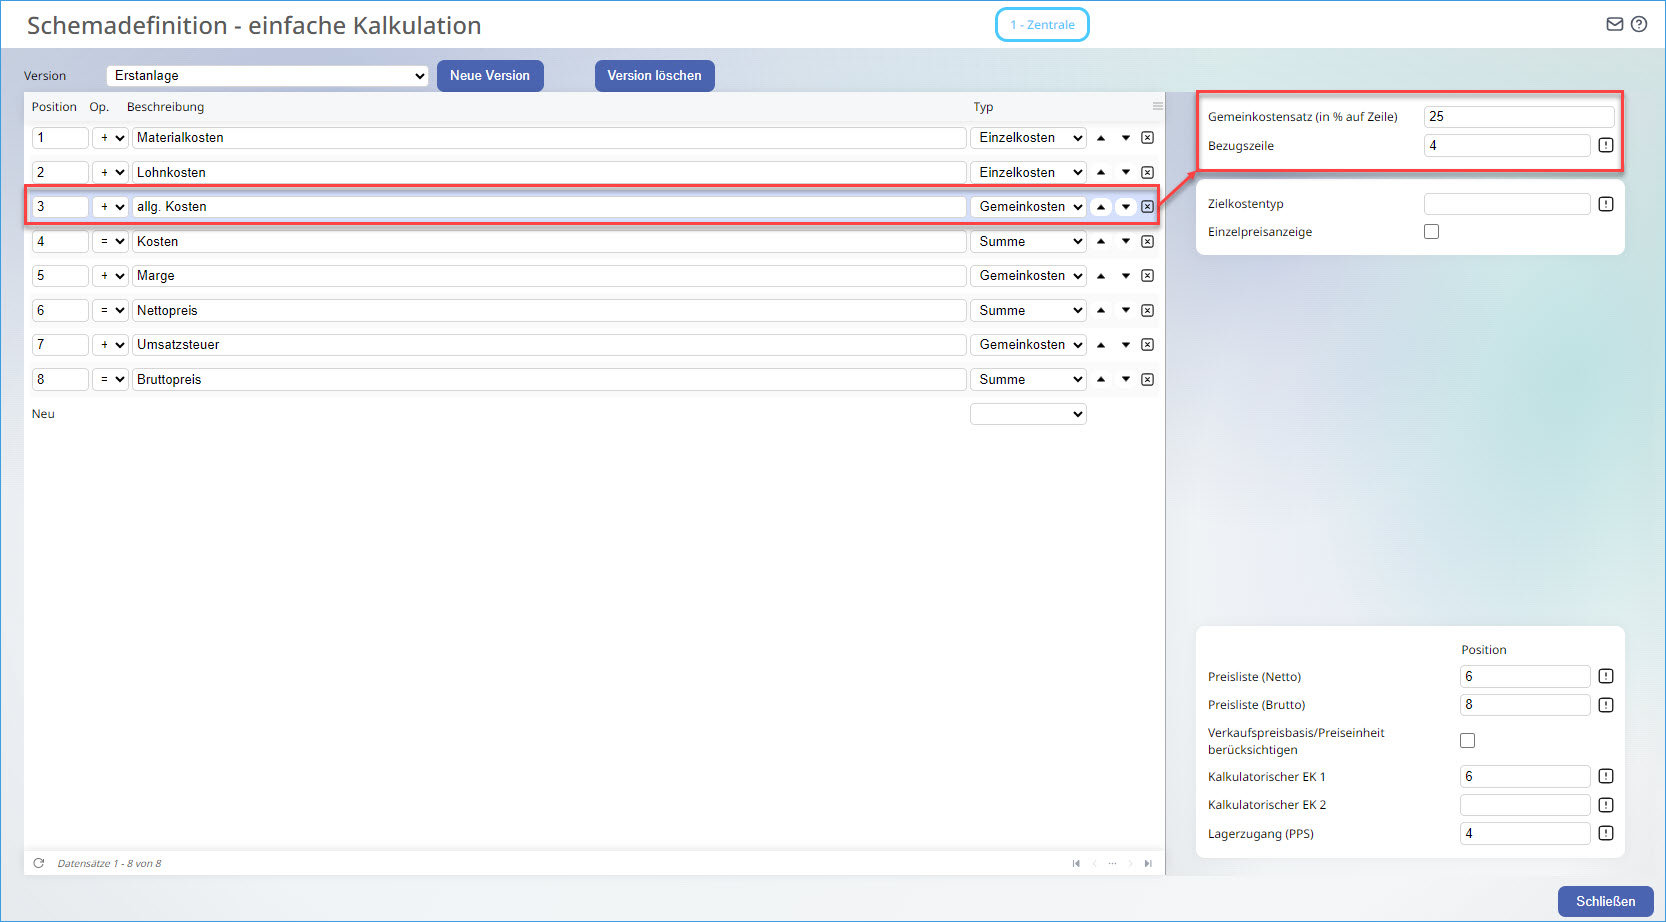Refresh the records list in the footer
This screenshot has width=1666, height=922.
click(x=39, y=863)
